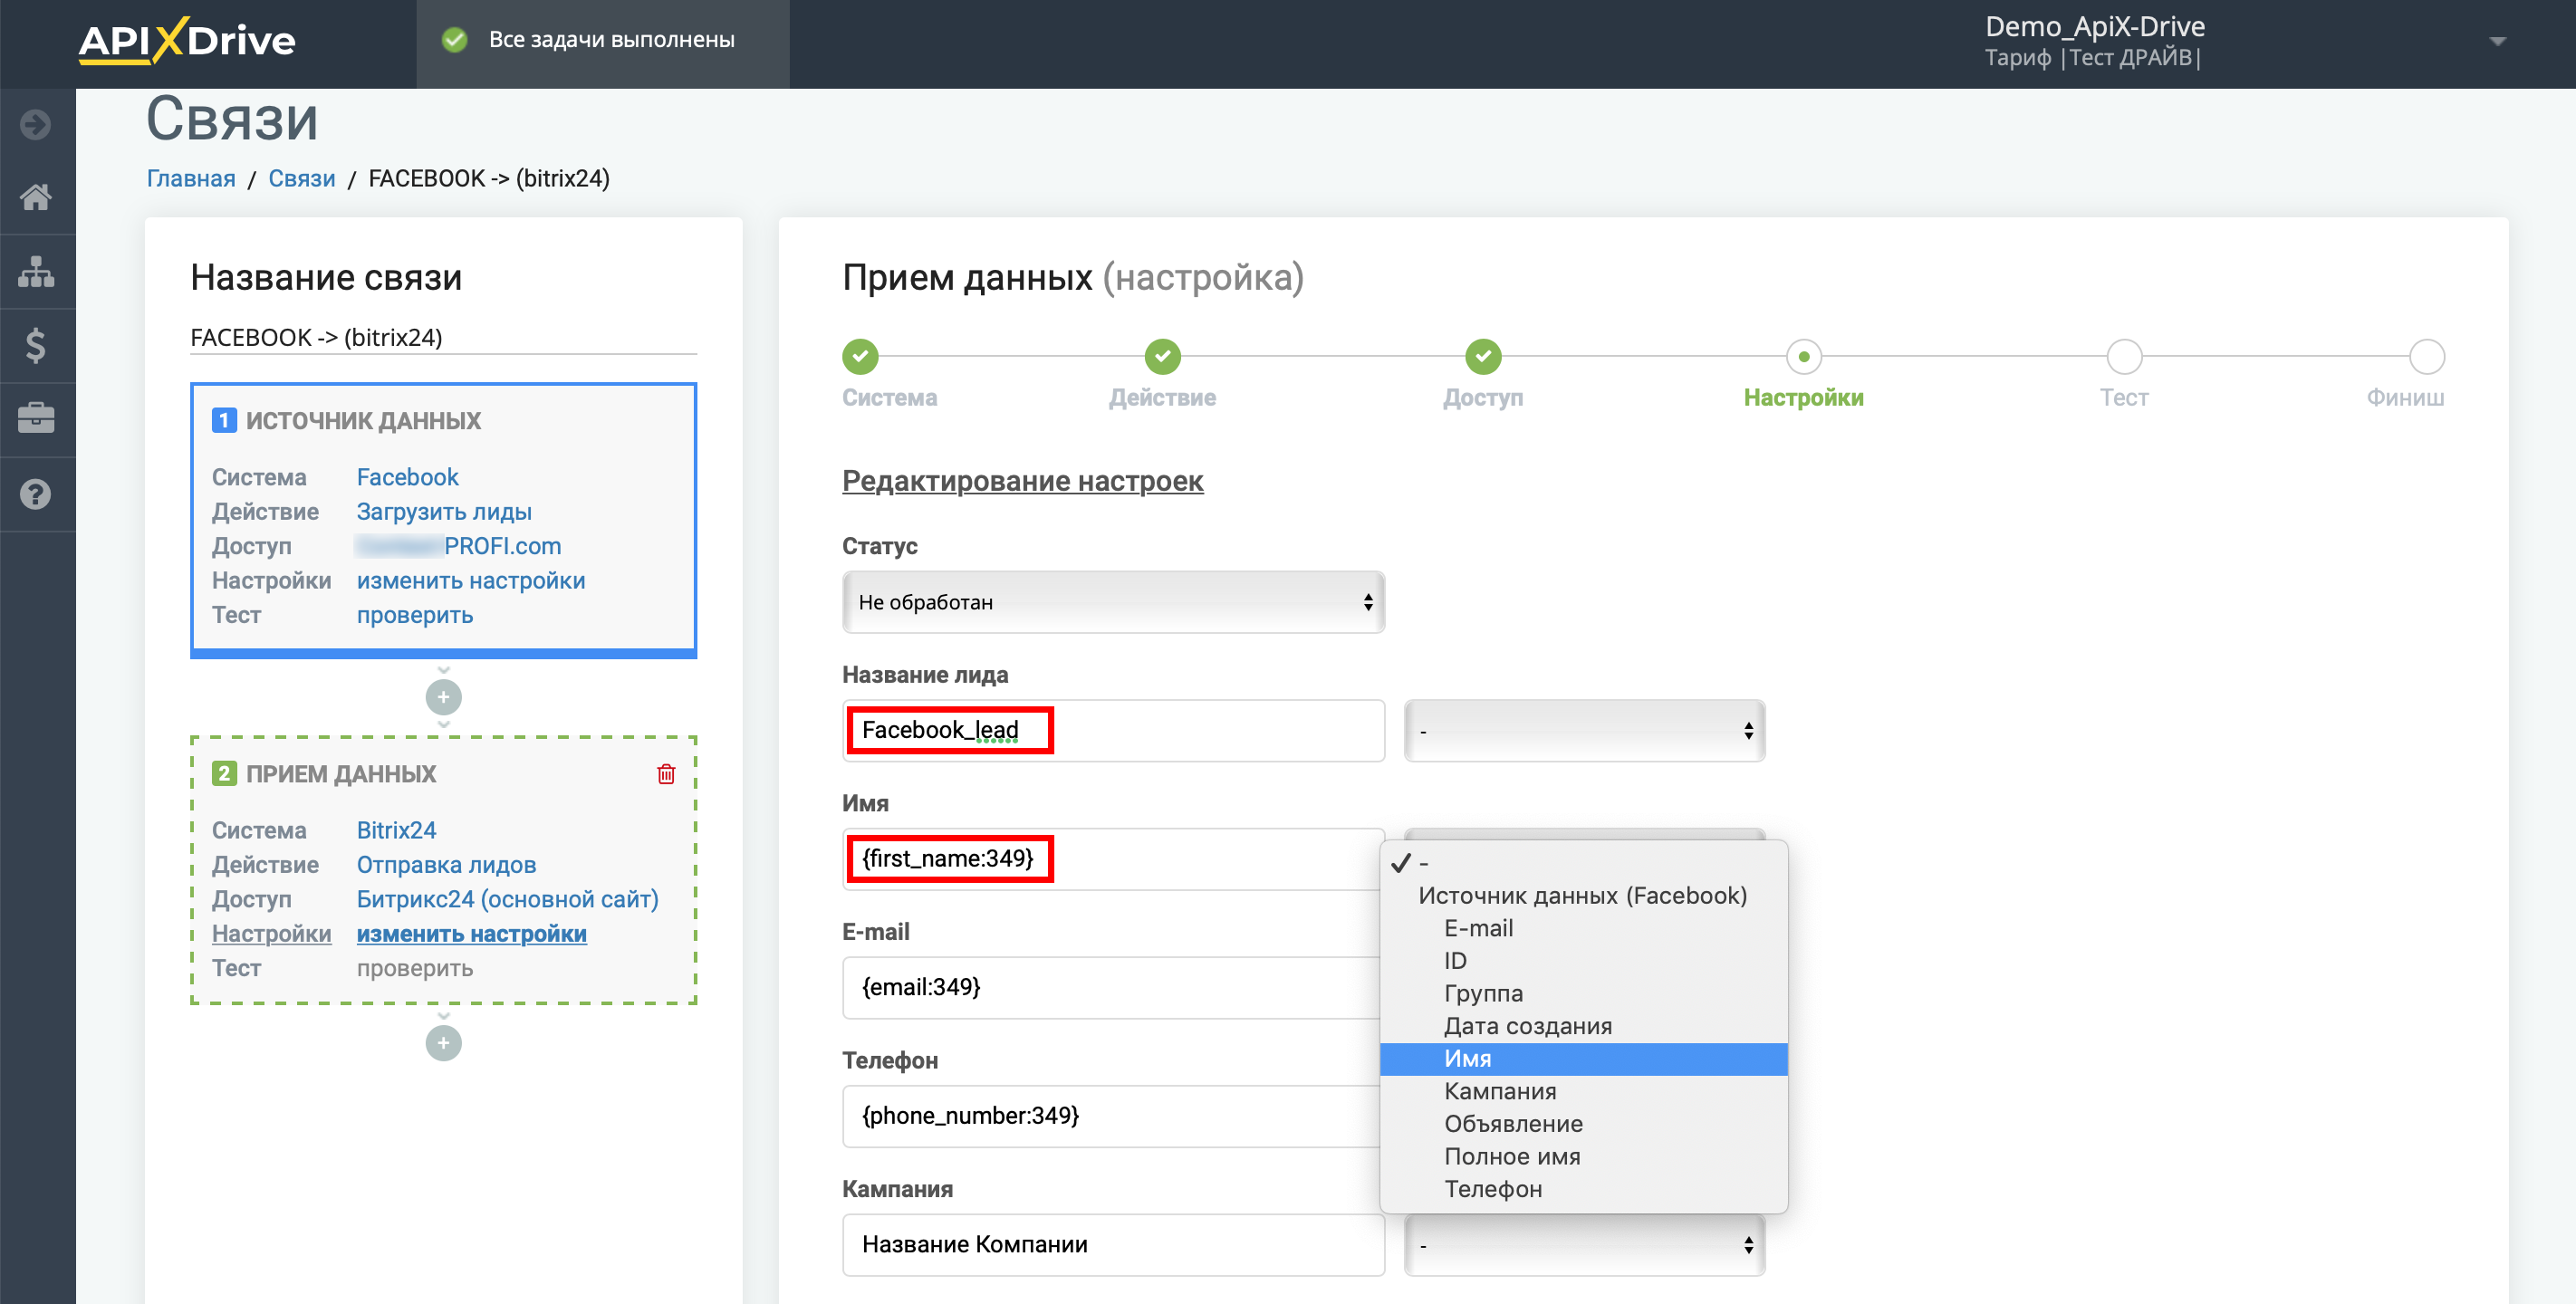Click the Название лида field Facebook_lead
Screen dimensions: 2576x1304
[x=1113, y=731]
